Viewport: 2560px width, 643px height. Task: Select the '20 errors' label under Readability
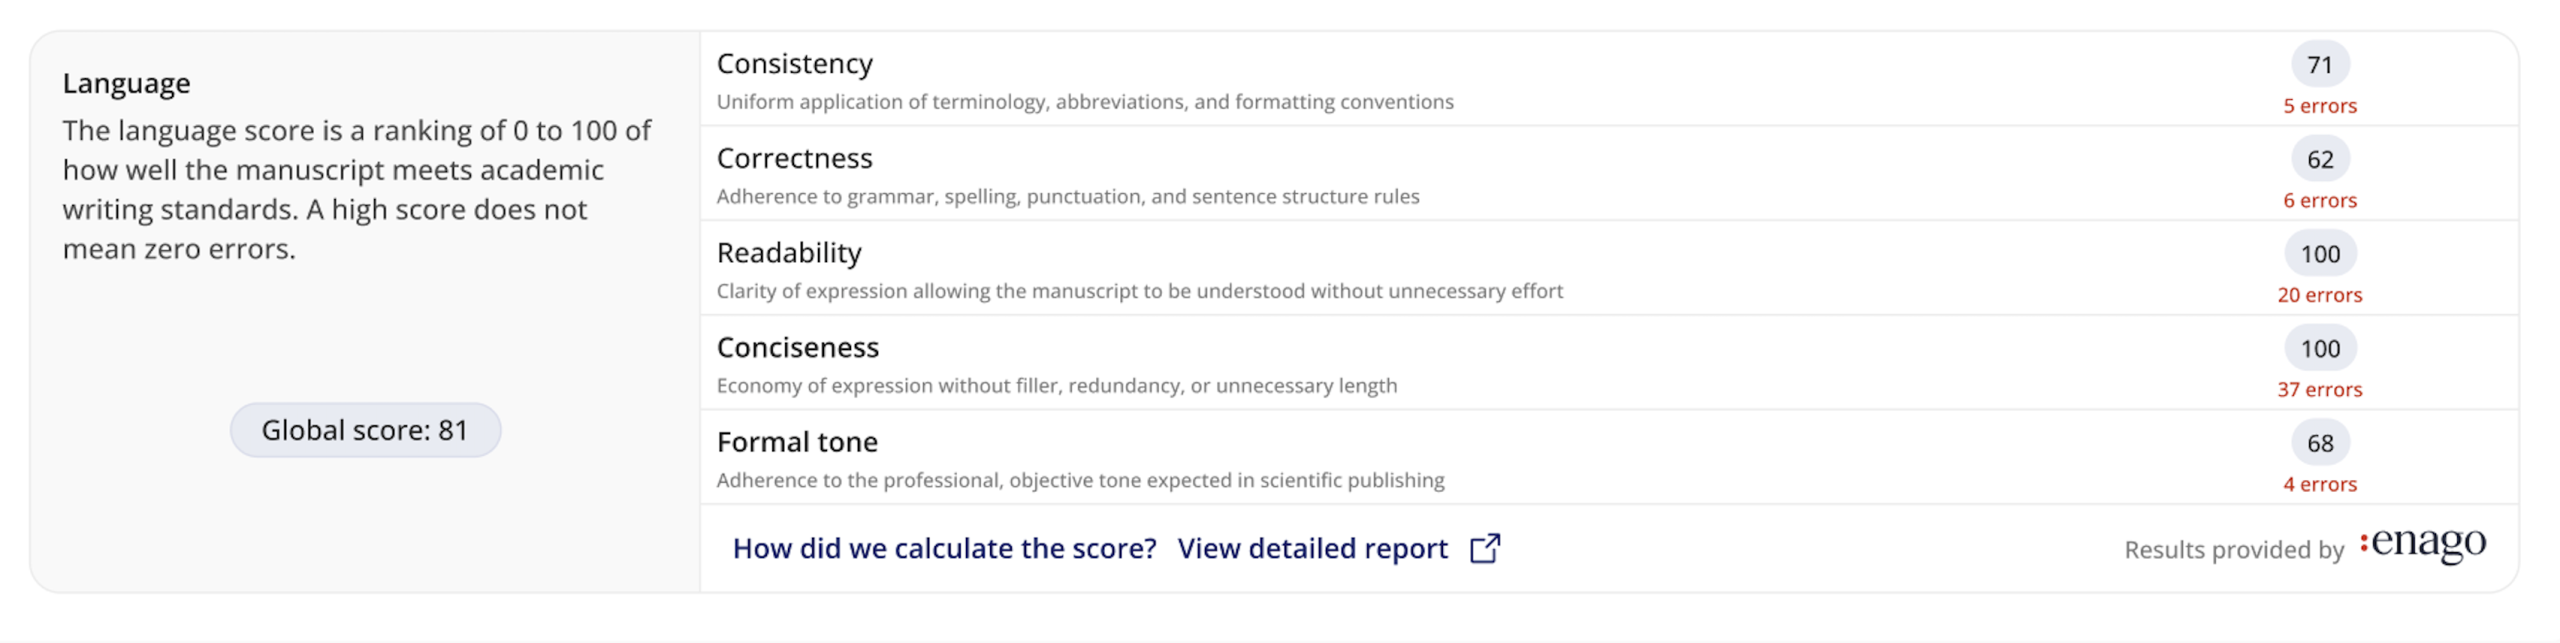(x=2320, y=295)
